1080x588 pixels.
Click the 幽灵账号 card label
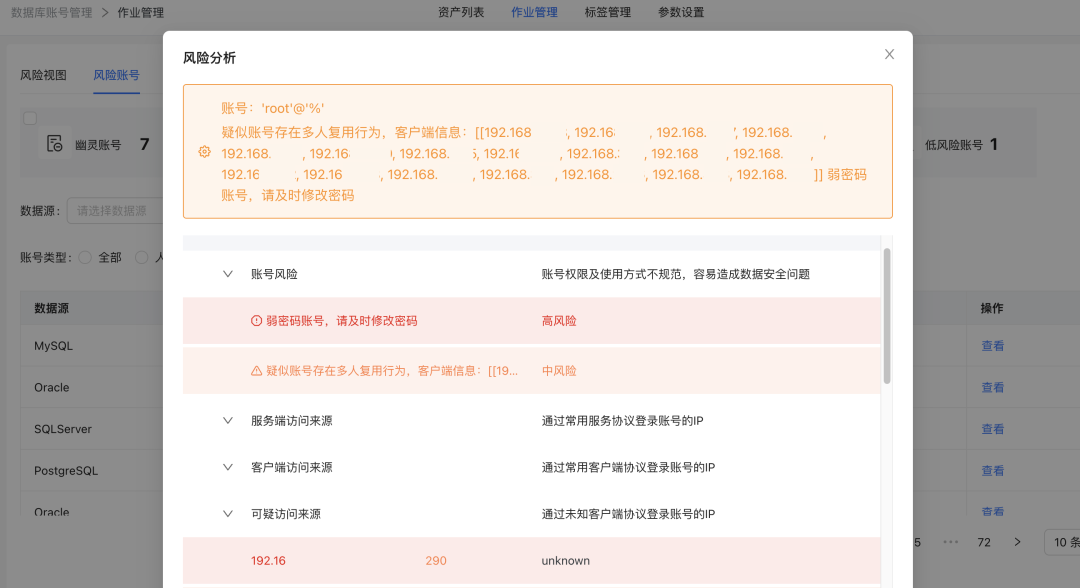point(98,145)
